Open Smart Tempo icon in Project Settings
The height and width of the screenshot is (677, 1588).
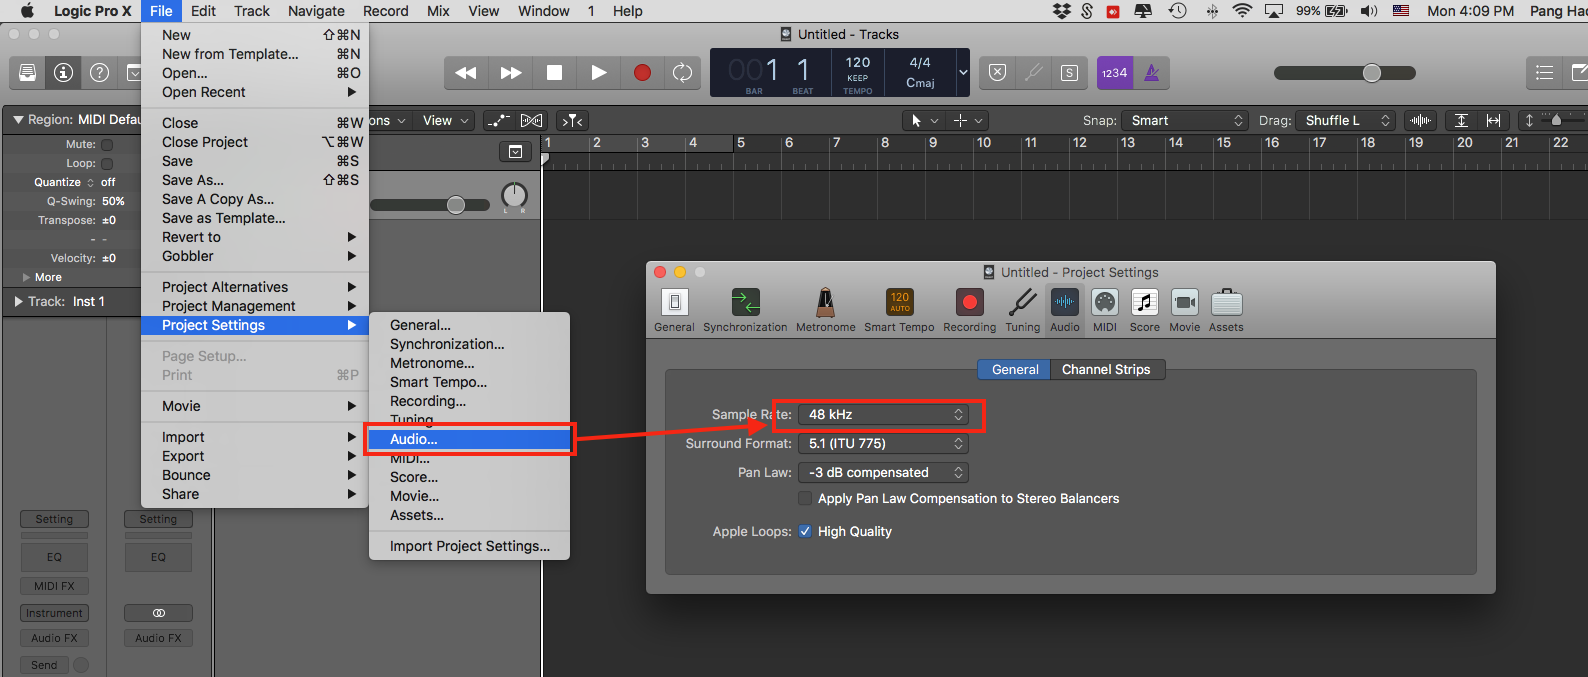click(899, 309)
